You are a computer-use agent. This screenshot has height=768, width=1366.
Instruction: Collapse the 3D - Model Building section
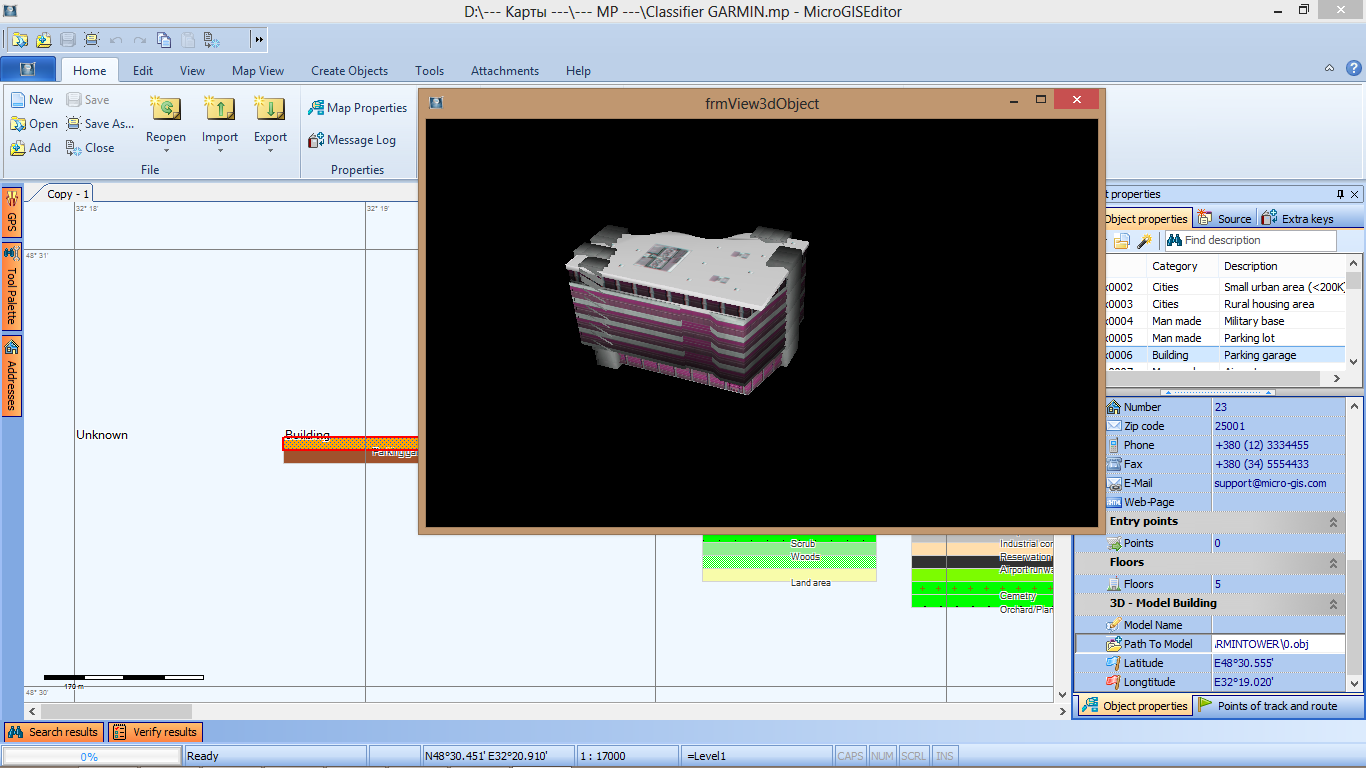(x=1333, y=604)
